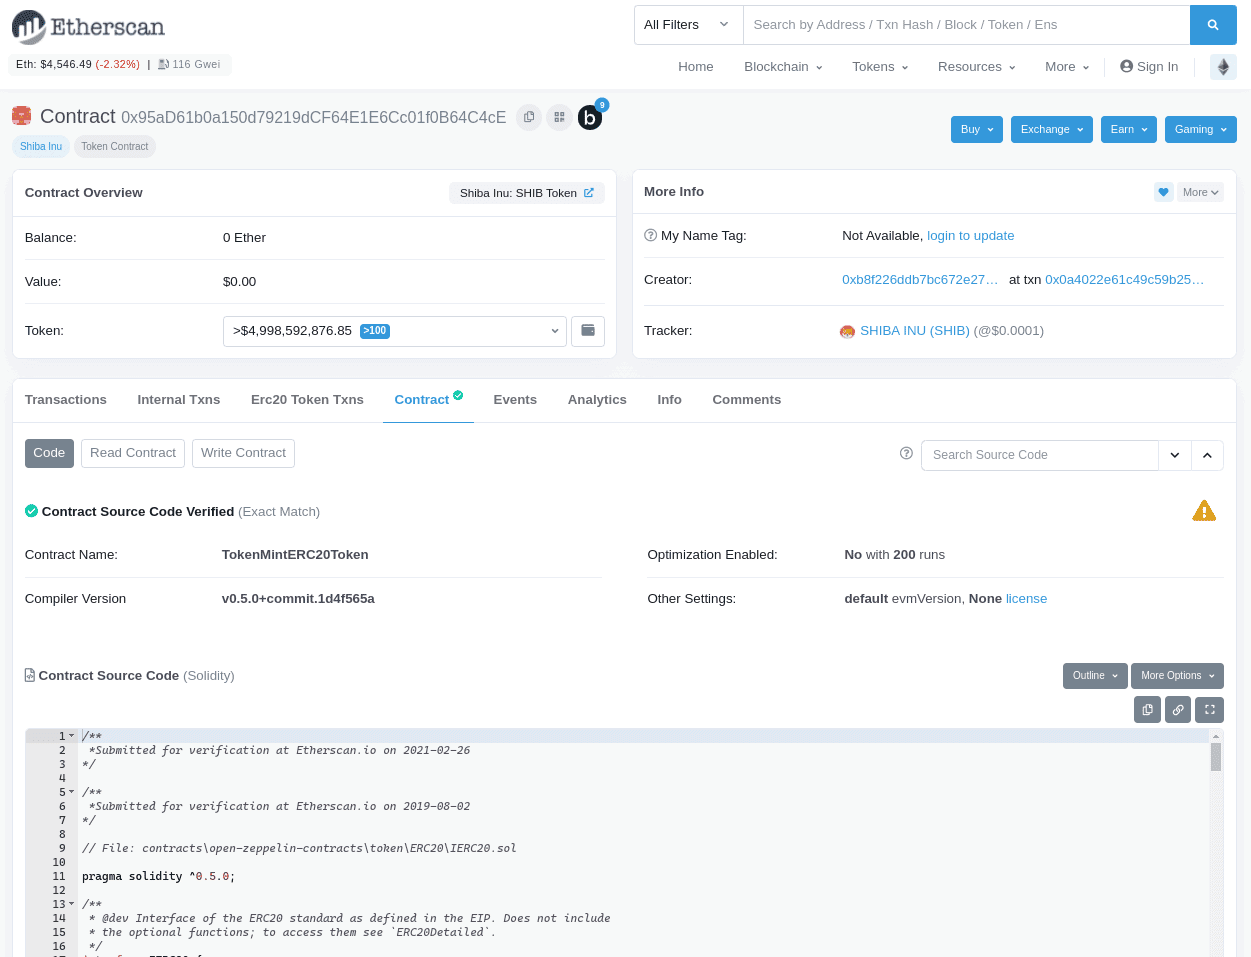This screenshot has height=957, width=1251.
Task: Open the Outline dropdown
Action: [1095, 676]
